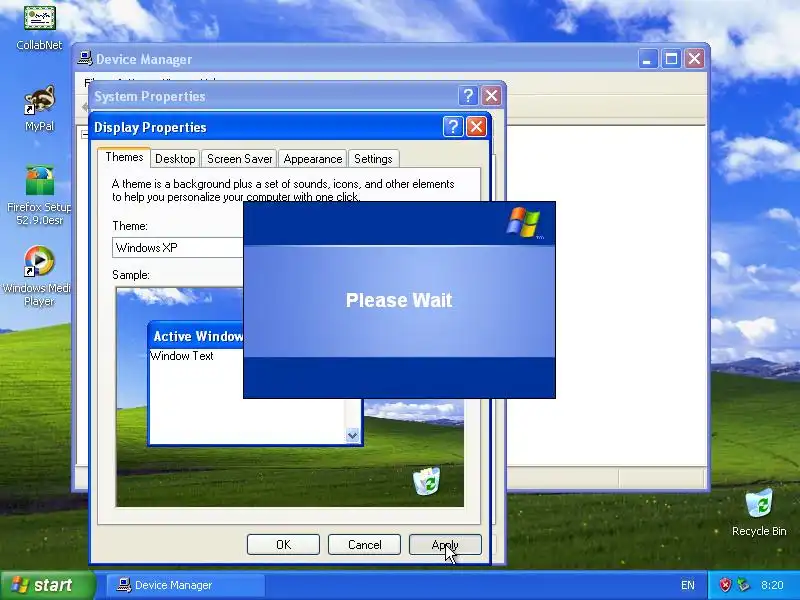800x600 pixels.
Task: Click the tray icon beside the clock
Action: (x=743, y=585)
